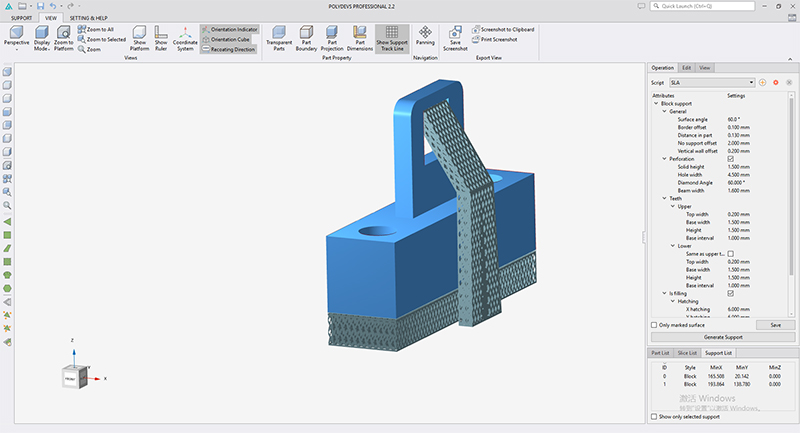Show Part Dimensions
This screenshot has height=433, width=800.
pos(360,38)
